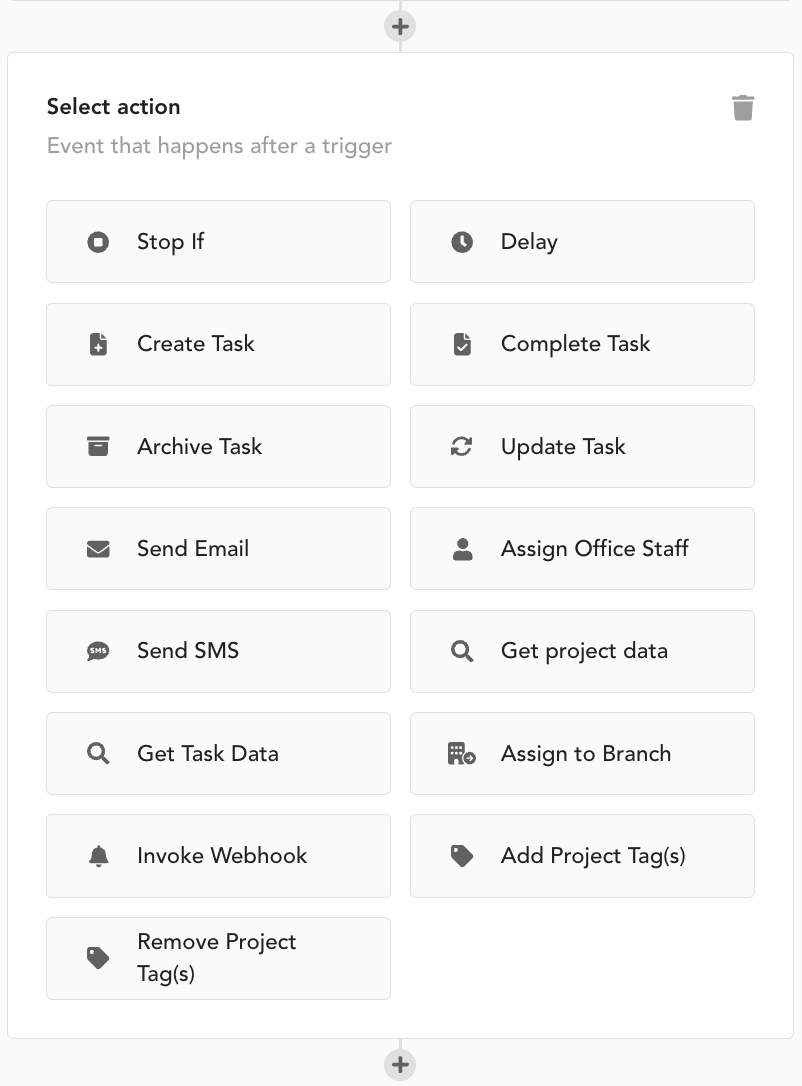
Task: Click the plus button below the card
Action: pos(400,1064)
